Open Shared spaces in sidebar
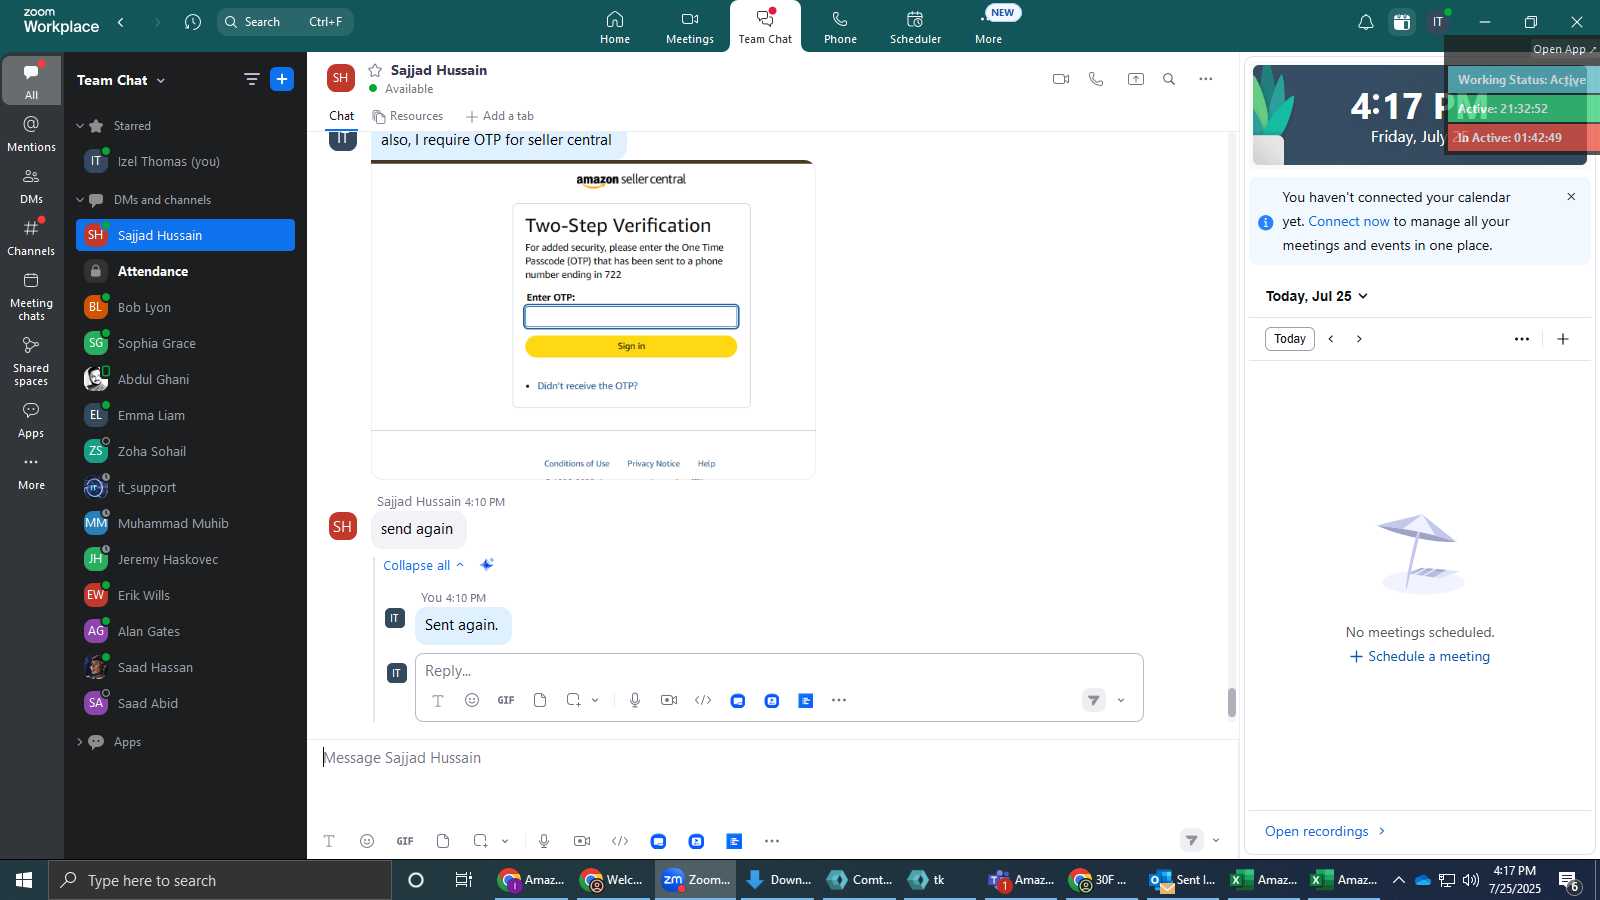The image size is (1600, 900). pyautogui.click(x=31, y=361)
